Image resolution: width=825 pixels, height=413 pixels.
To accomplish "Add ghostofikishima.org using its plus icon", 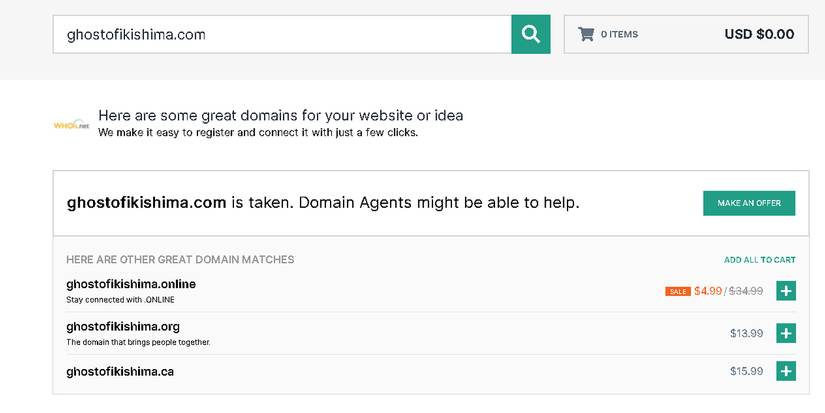I will click(786, 333).
